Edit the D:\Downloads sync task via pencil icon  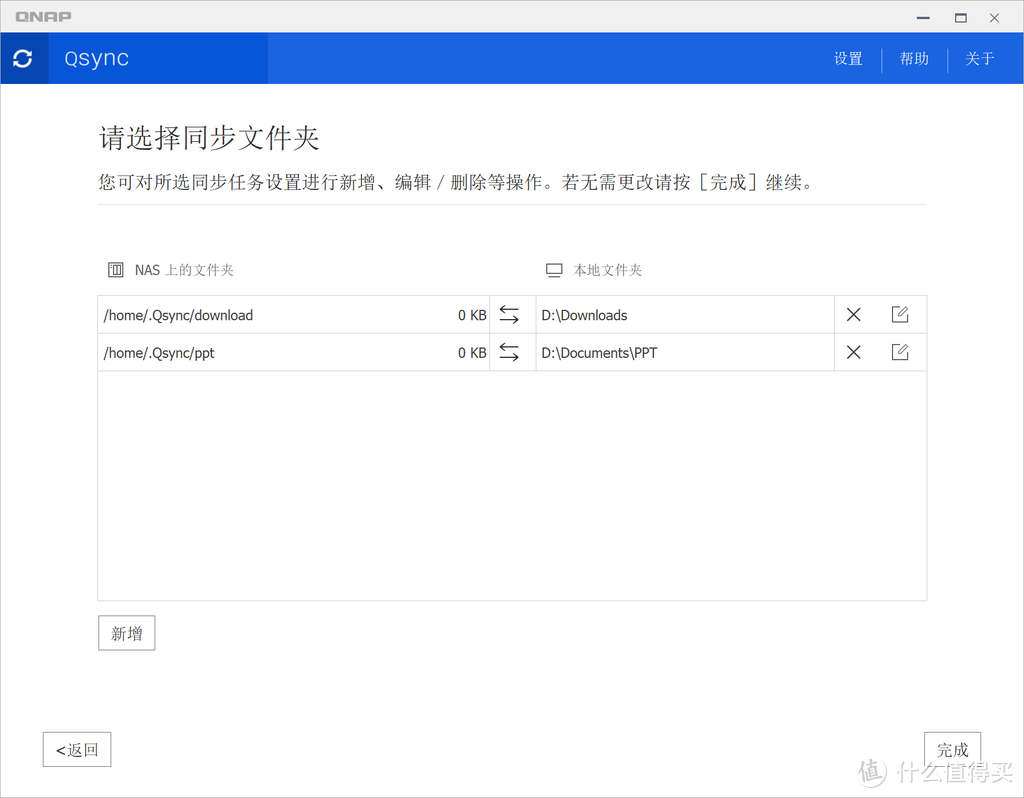(900, 314)
